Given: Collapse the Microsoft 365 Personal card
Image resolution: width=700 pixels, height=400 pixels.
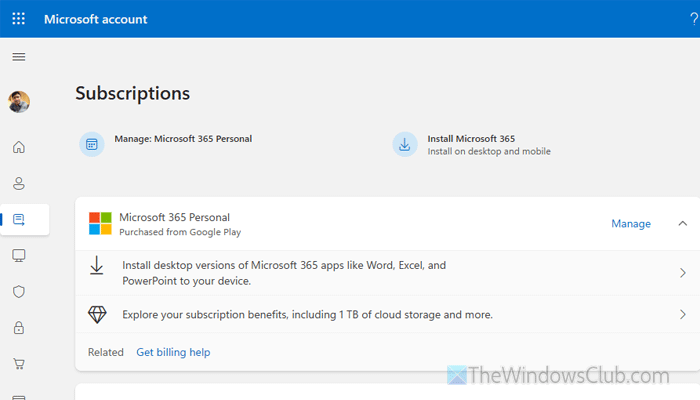Looking at the screenshot, I should coord(683,223).
